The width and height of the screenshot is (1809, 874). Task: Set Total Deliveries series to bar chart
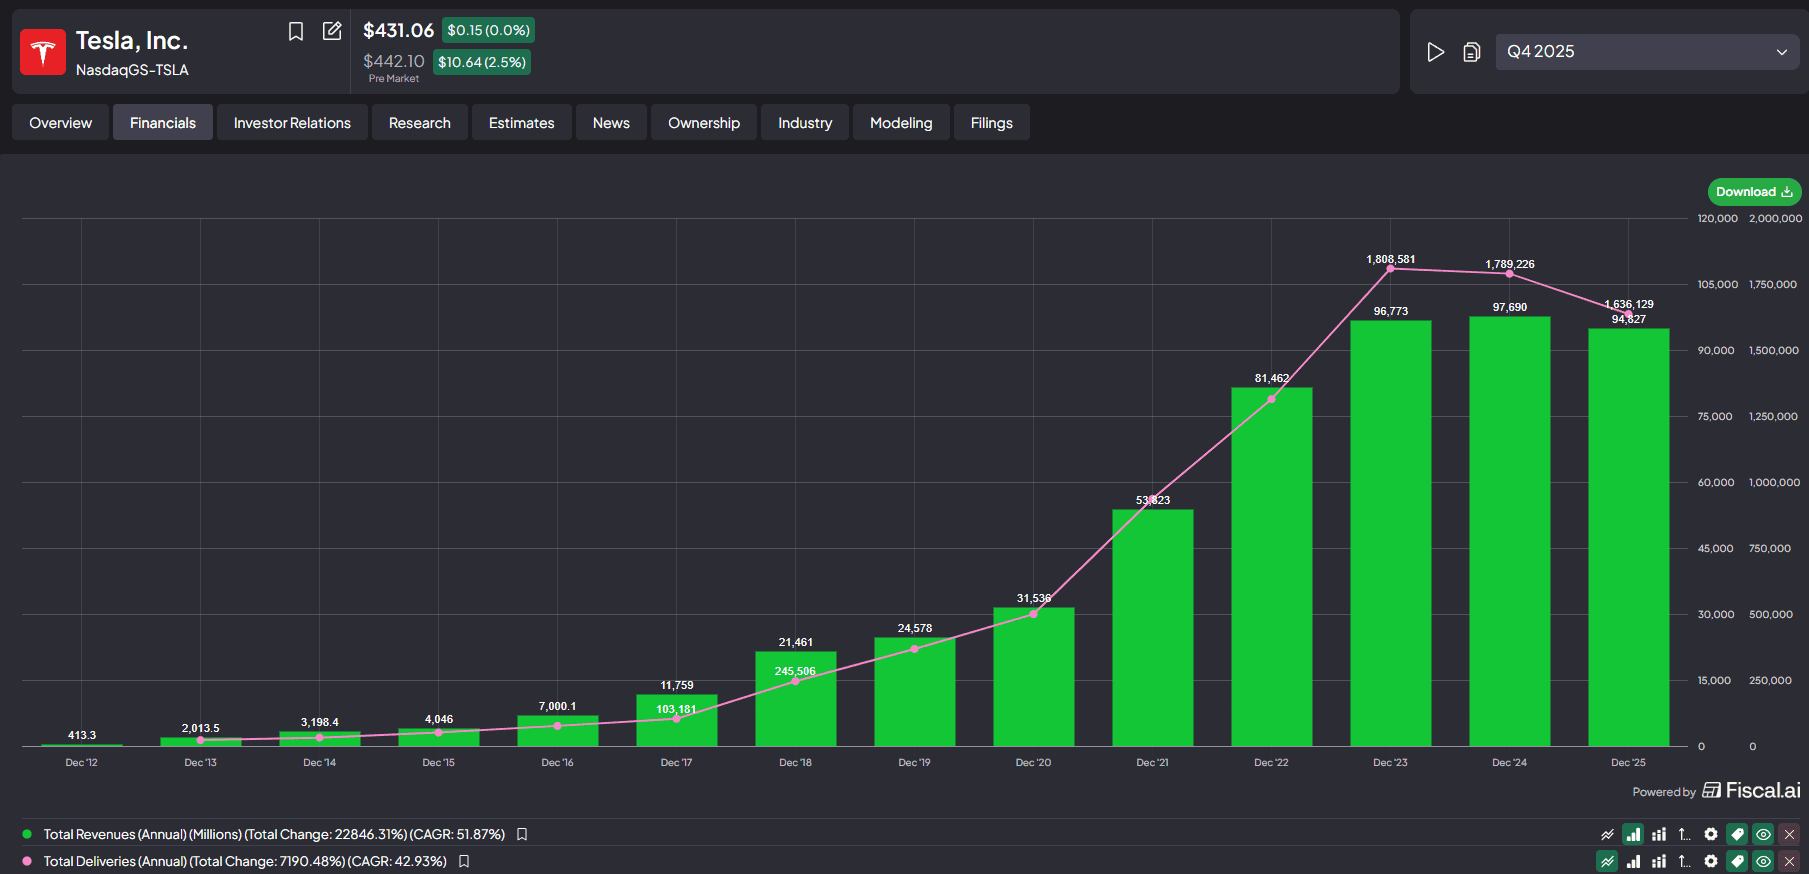coord(1633,861)
